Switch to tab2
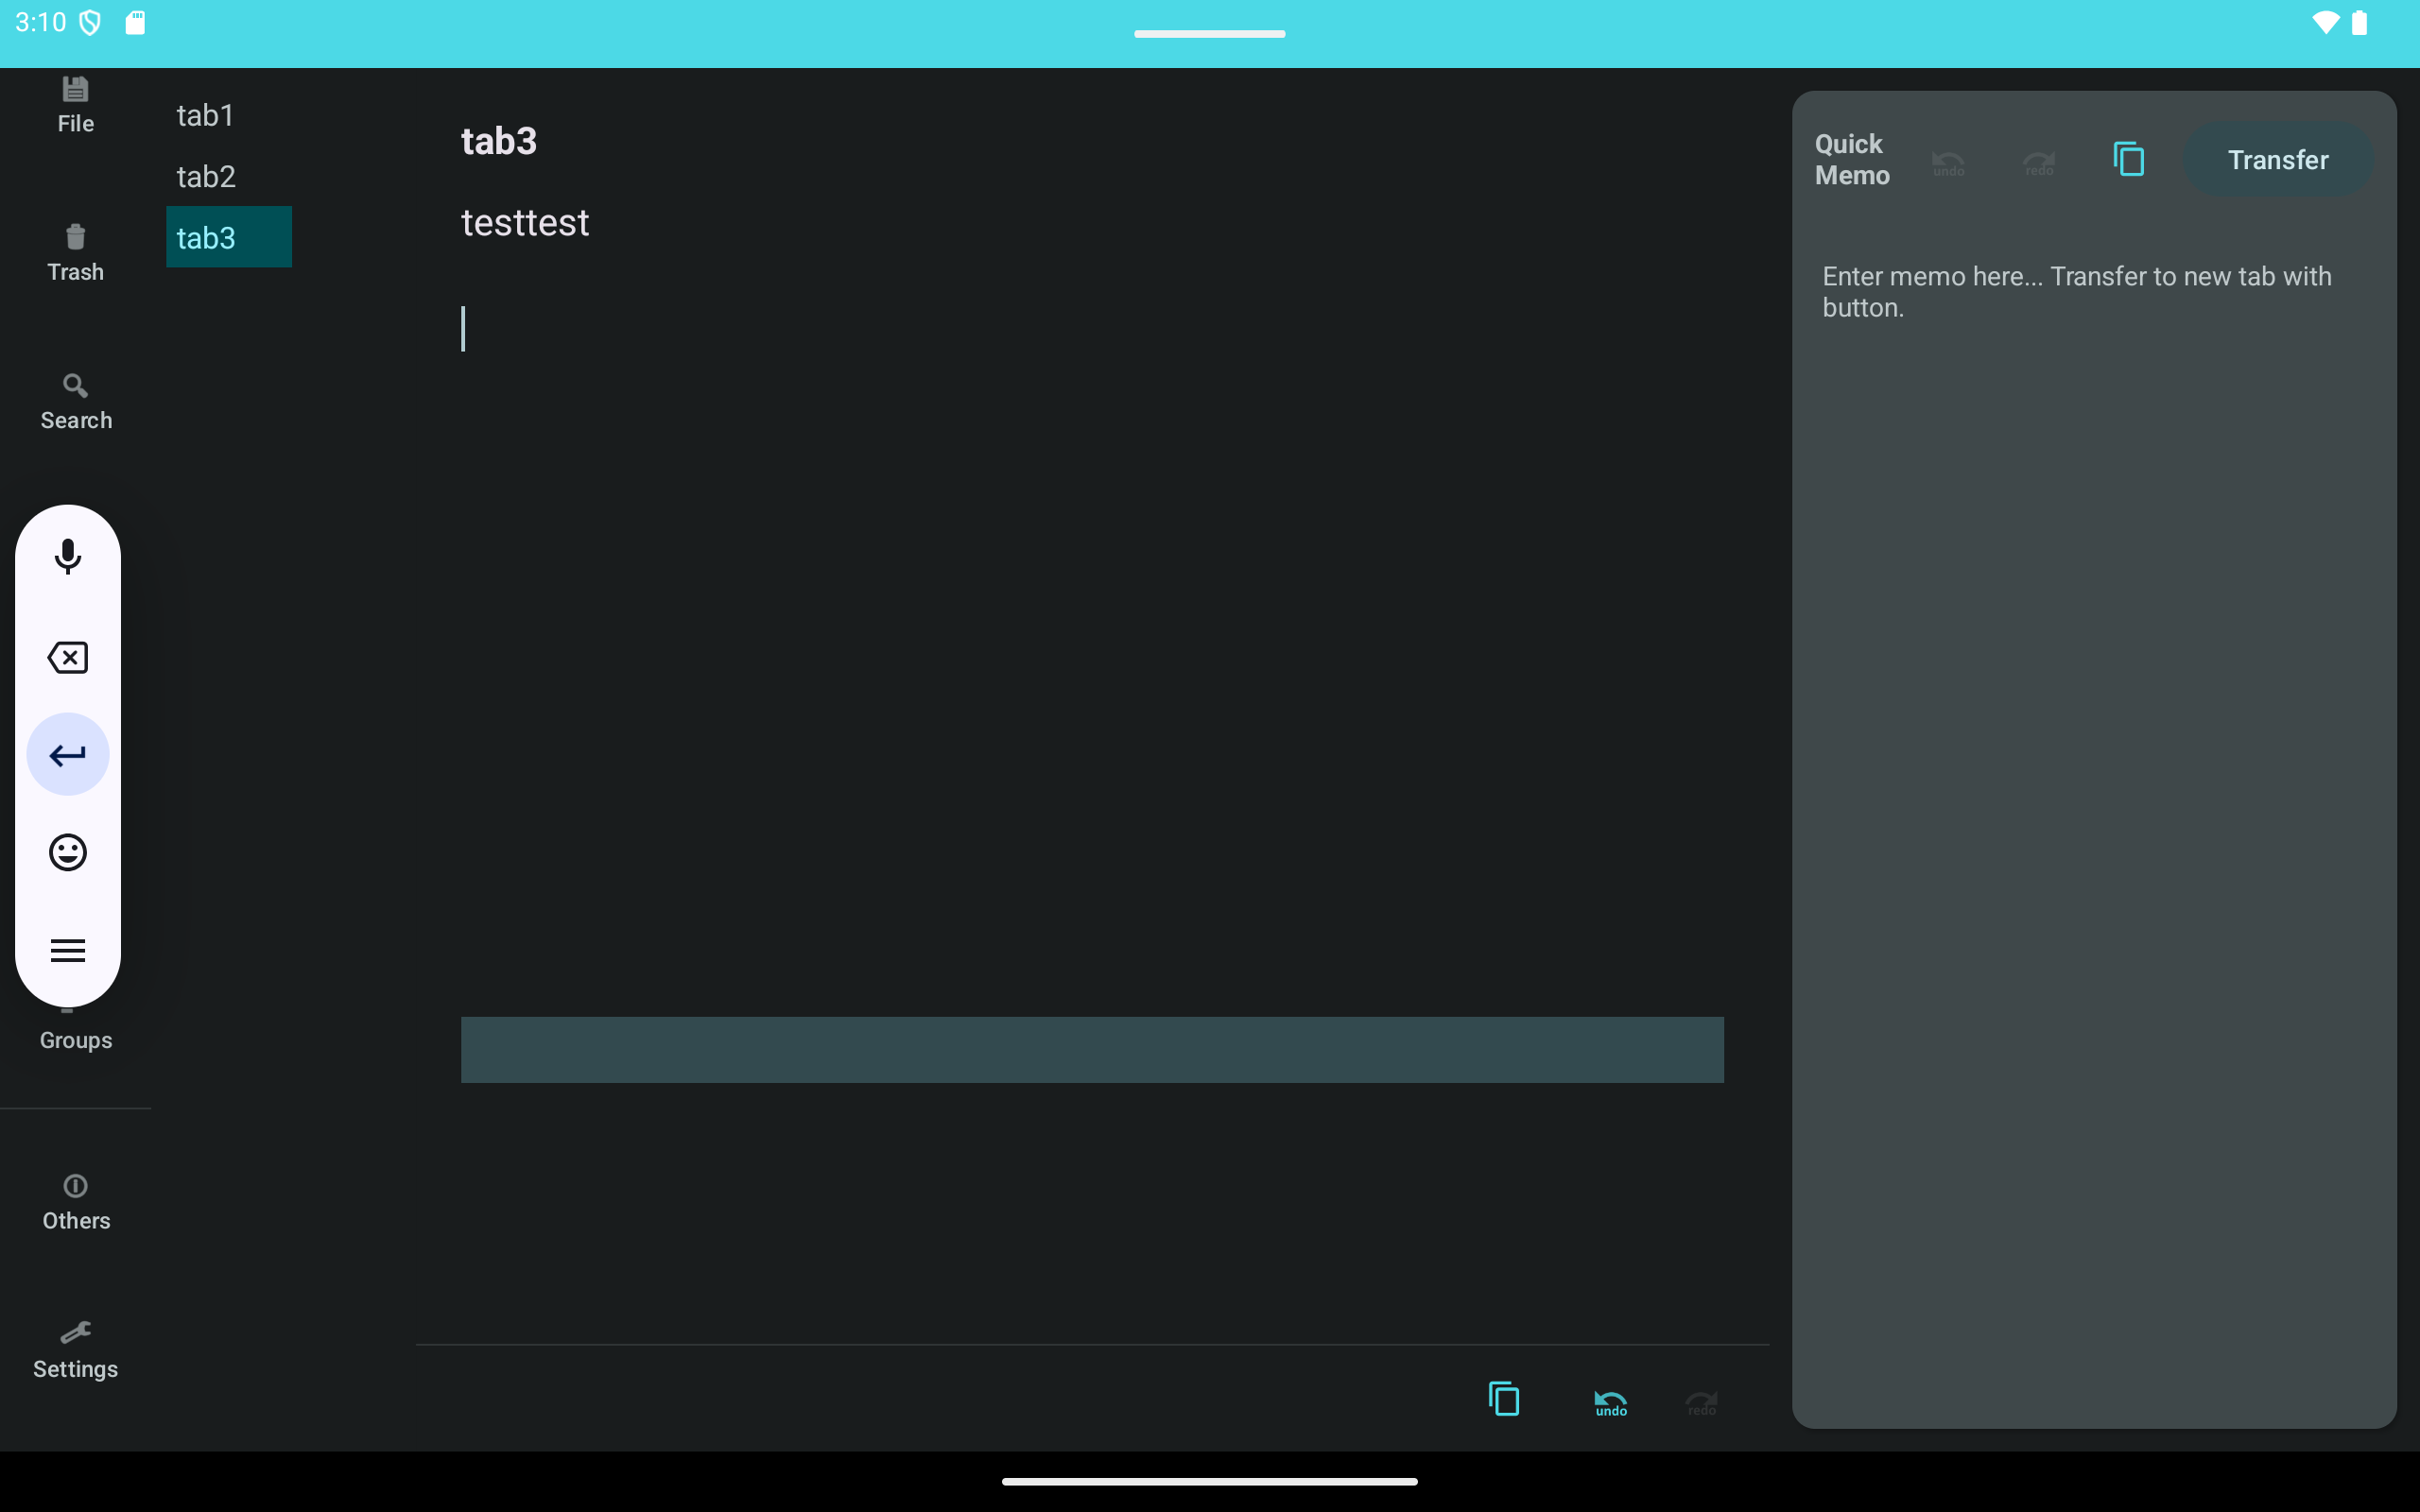This screenshot has width=2420, height=1512. pyautogui.click(x=228, y=176)
